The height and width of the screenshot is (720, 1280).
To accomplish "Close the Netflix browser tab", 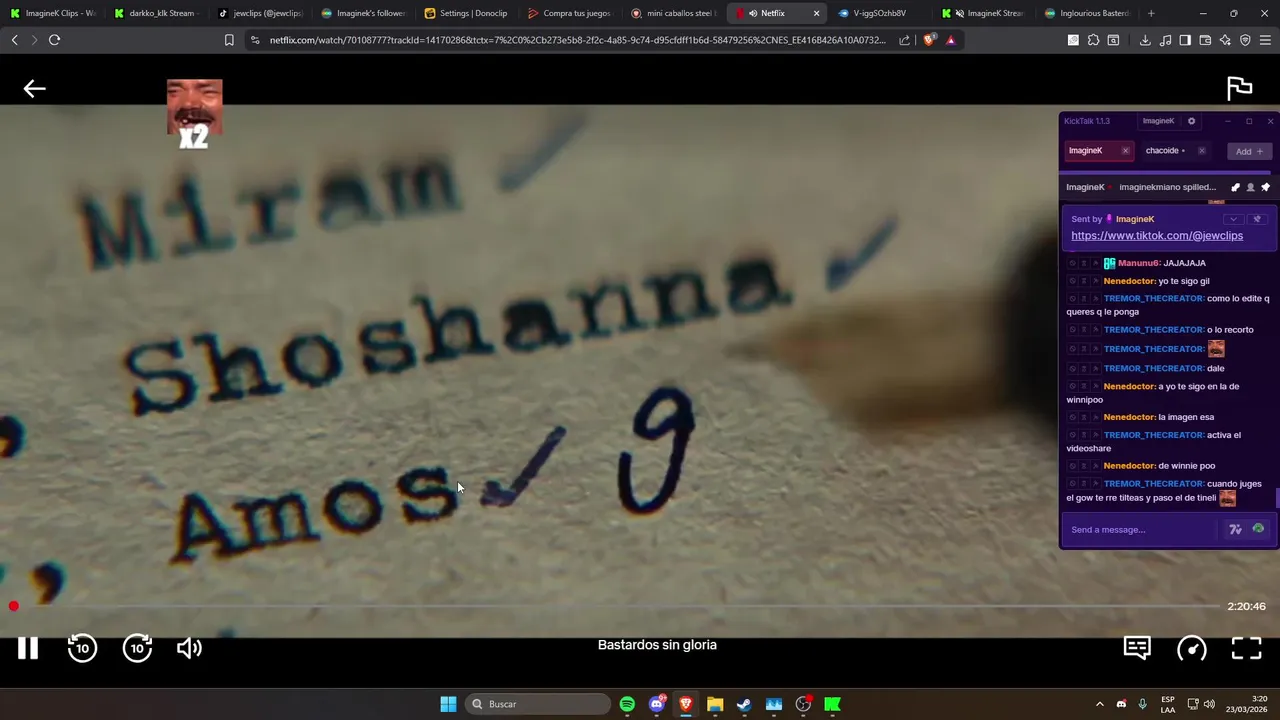I will tap(816, 13).
